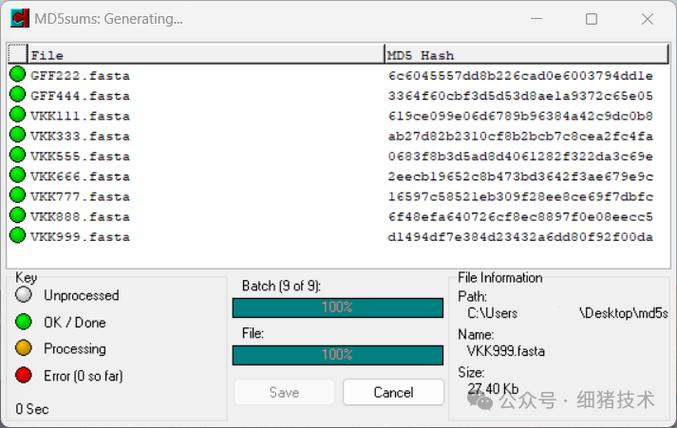Select green status icon for VKK111.fasta

coord(18,114)
